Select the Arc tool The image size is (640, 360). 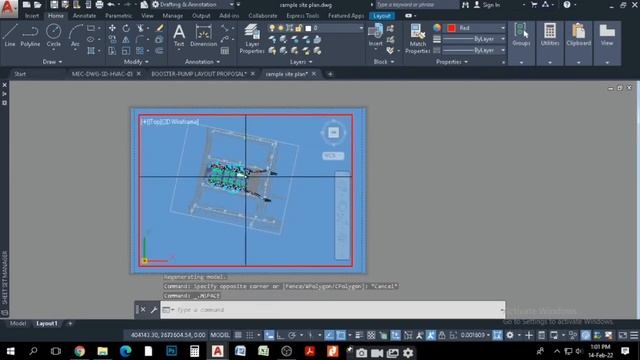click(x=76, y=35)
